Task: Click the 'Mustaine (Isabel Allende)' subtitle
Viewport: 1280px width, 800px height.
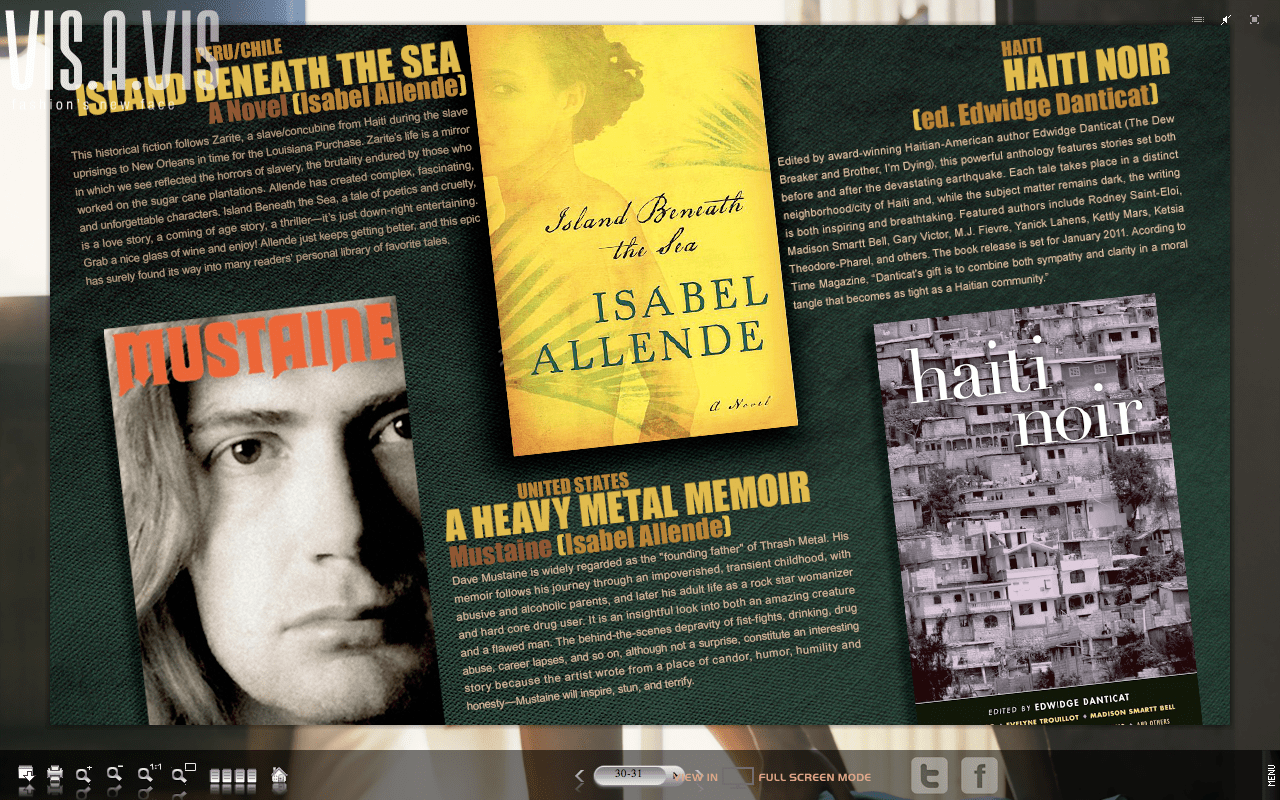Action: tap(591, 540)
